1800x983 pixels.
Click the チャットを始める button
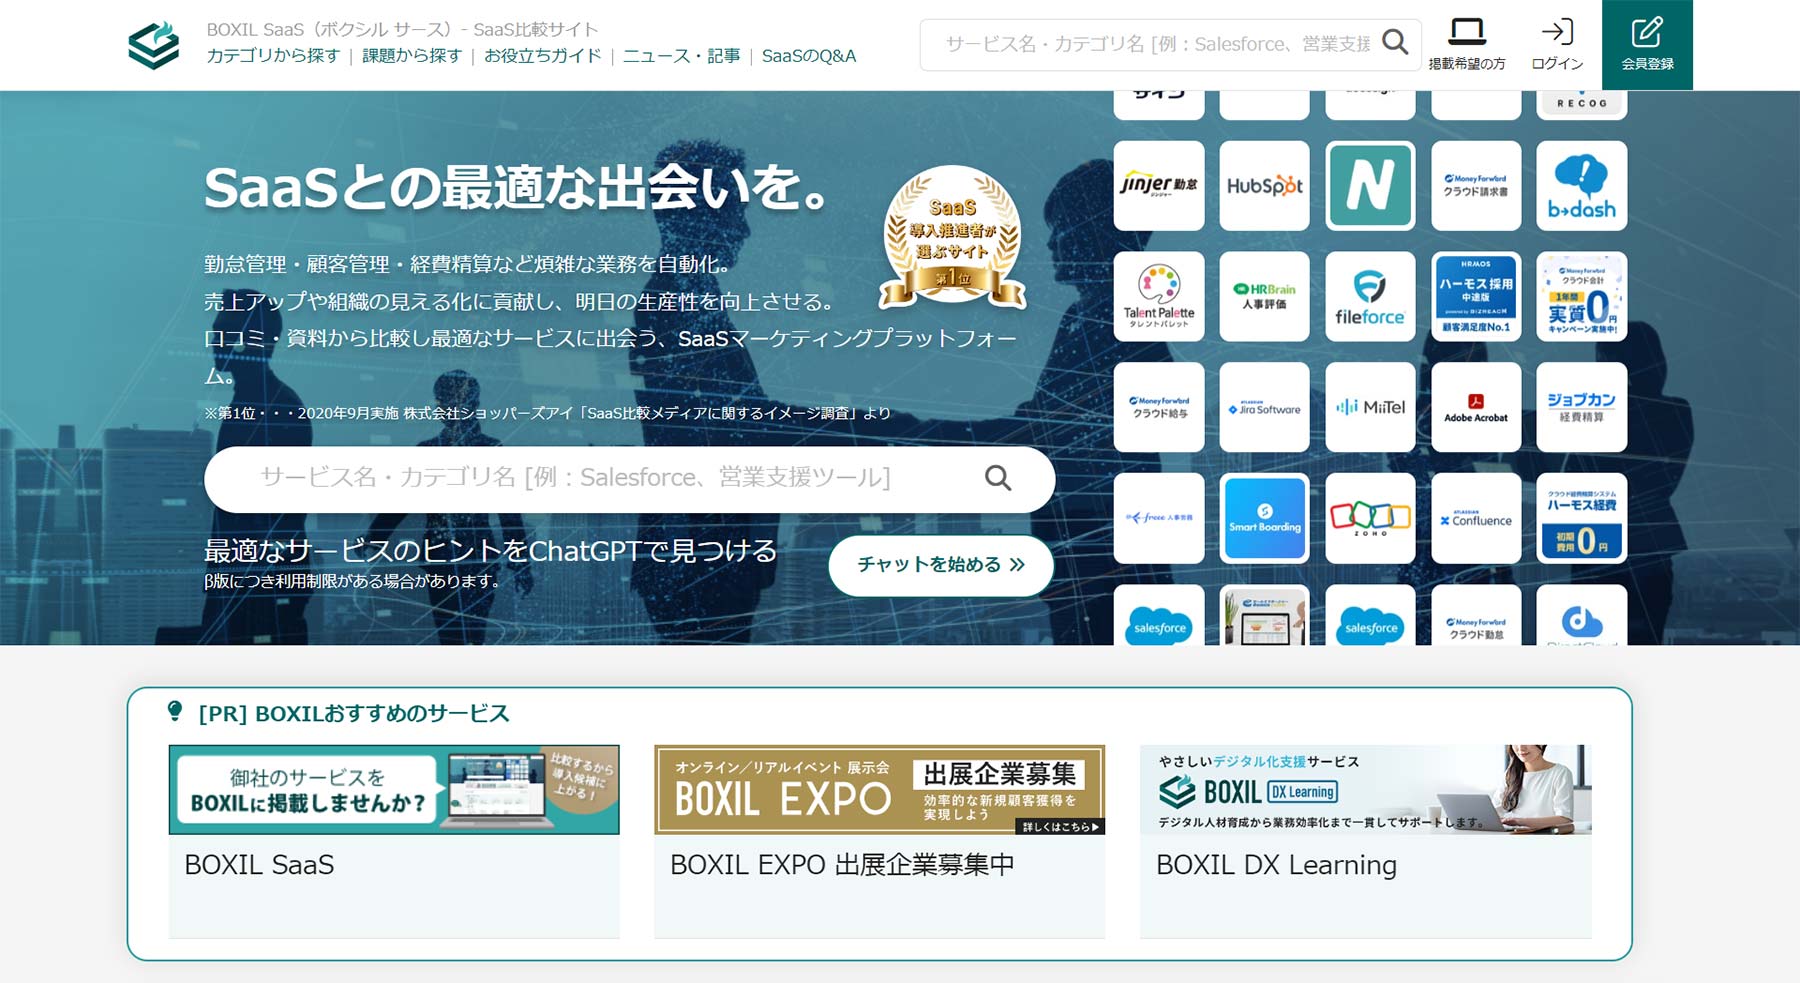[x=941, y=565]
